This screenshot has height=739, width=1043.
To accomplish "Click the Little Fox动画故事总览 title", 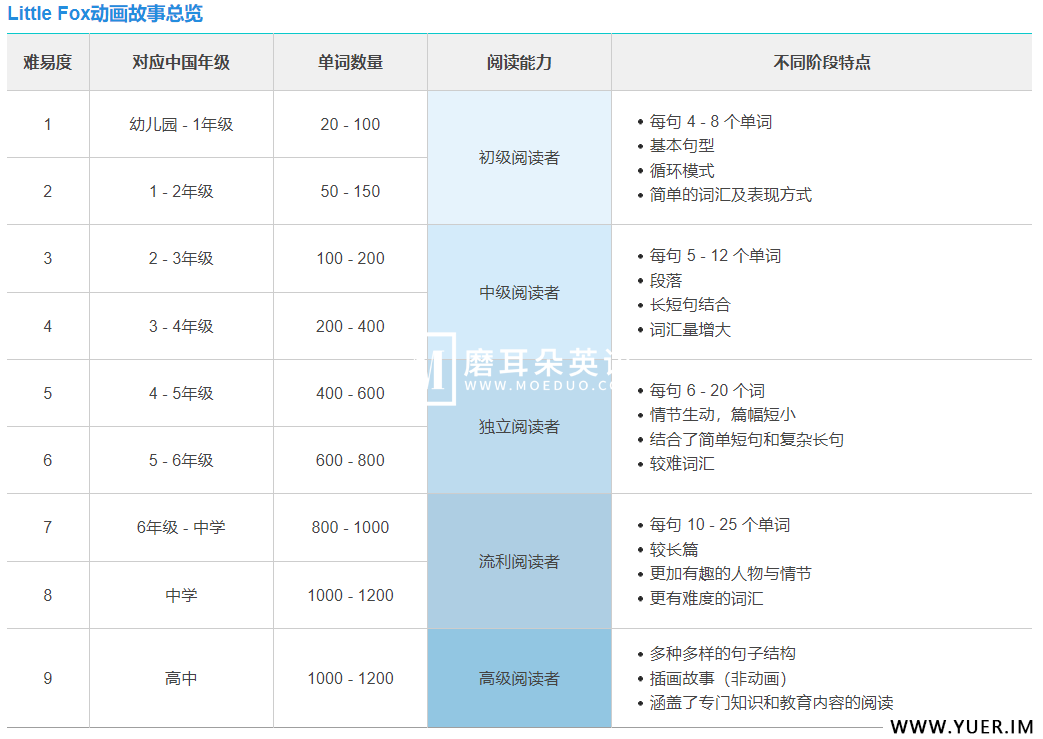I will 105,14.
